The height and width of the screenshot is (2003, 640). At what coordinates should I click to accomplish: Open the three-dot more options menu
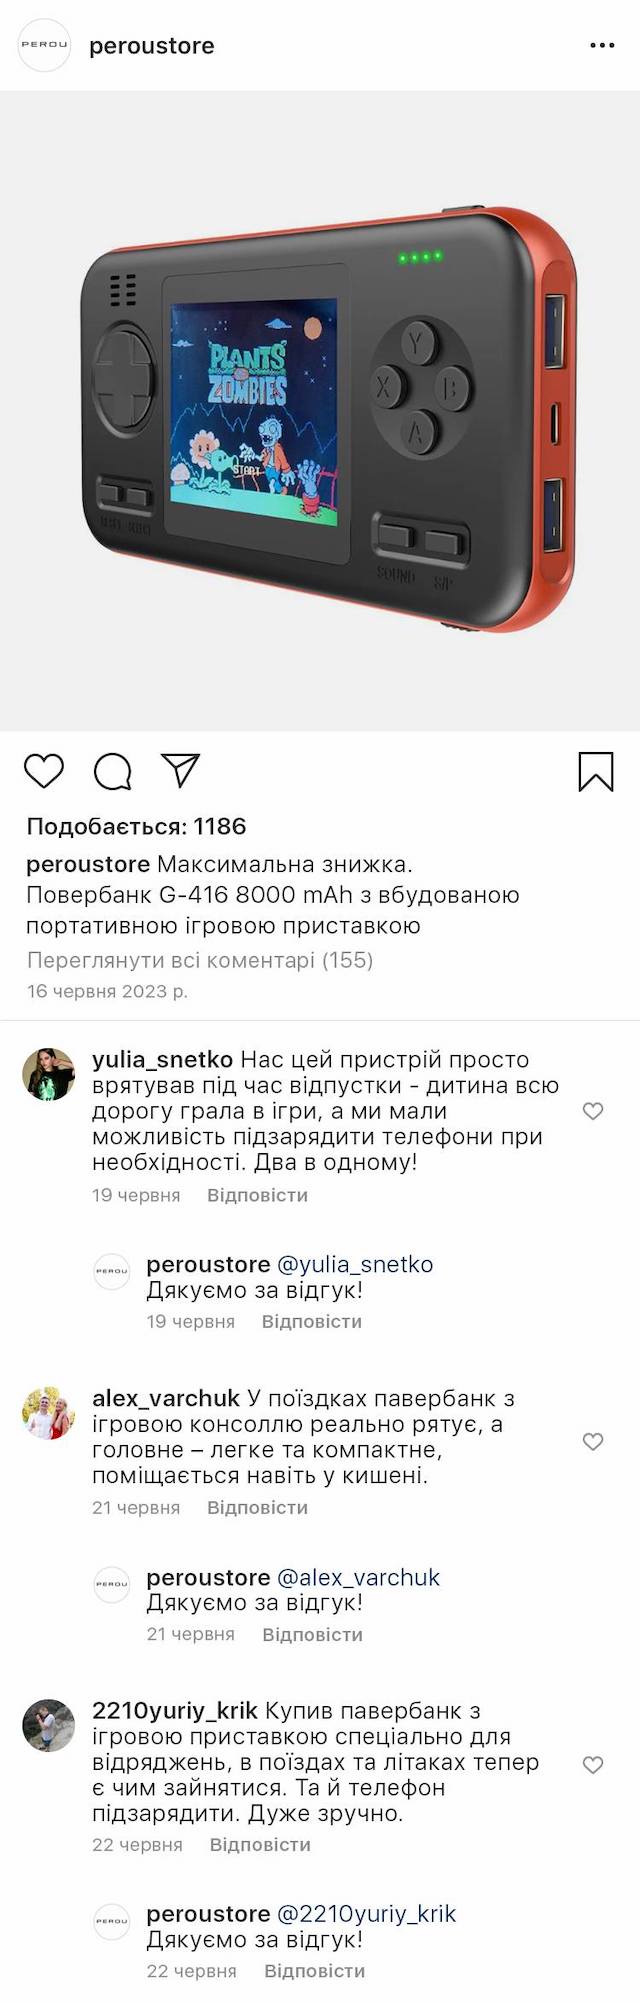(602, 46)
